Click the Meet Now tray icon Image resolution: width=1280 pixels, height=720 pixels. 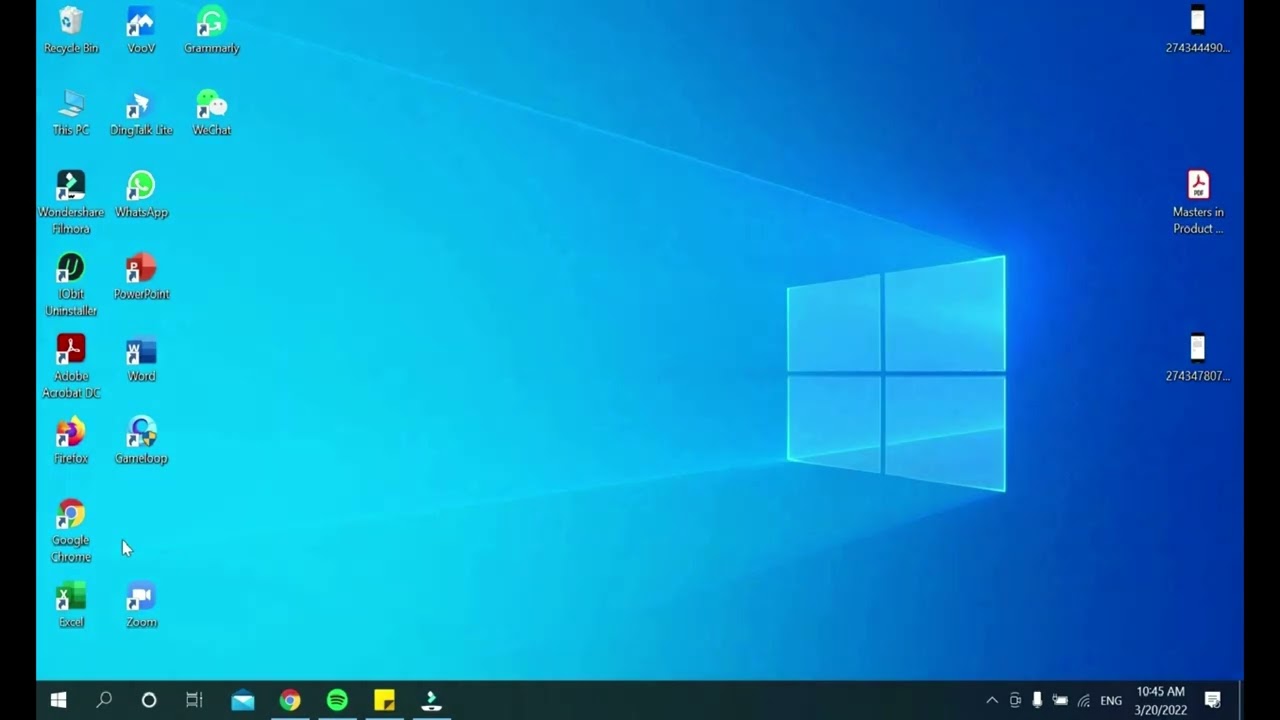click(1015, 700)
